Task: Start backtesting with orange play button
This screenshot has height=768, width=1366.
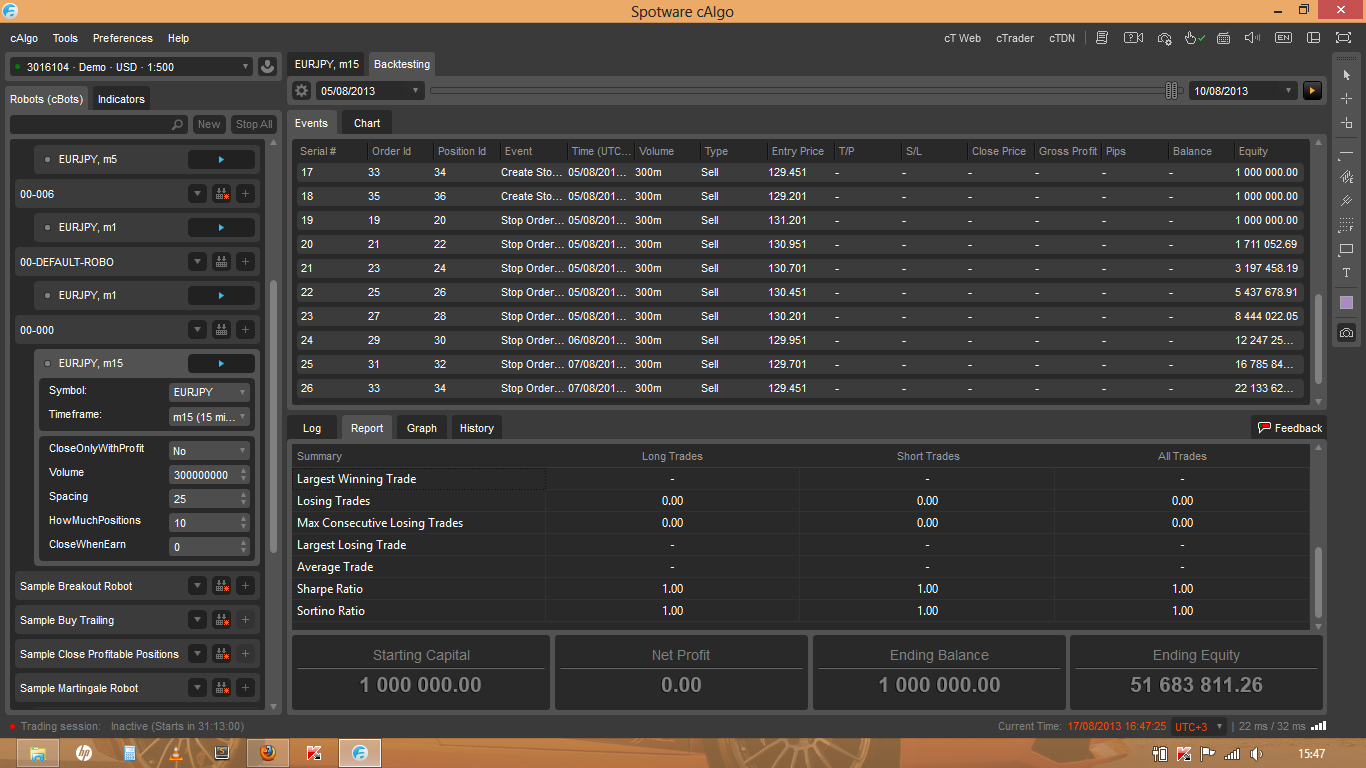Action: [1313, 91]
